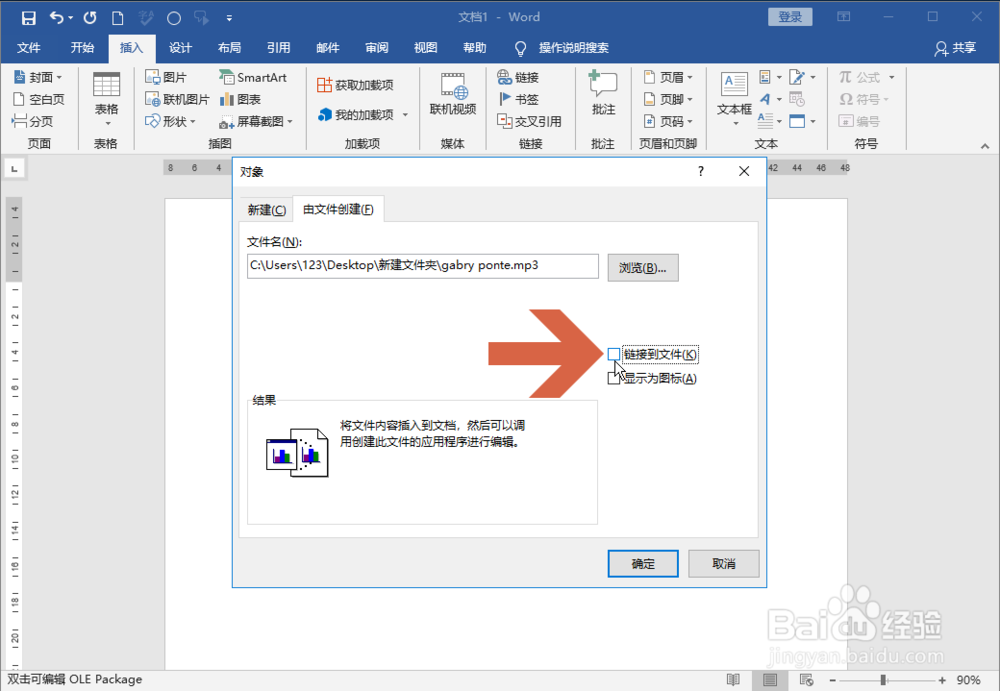Click Get Add-ins (获取加载项)
This screenshot has height=691, width=1000.
pyautogui.click(x=355, y=85)
